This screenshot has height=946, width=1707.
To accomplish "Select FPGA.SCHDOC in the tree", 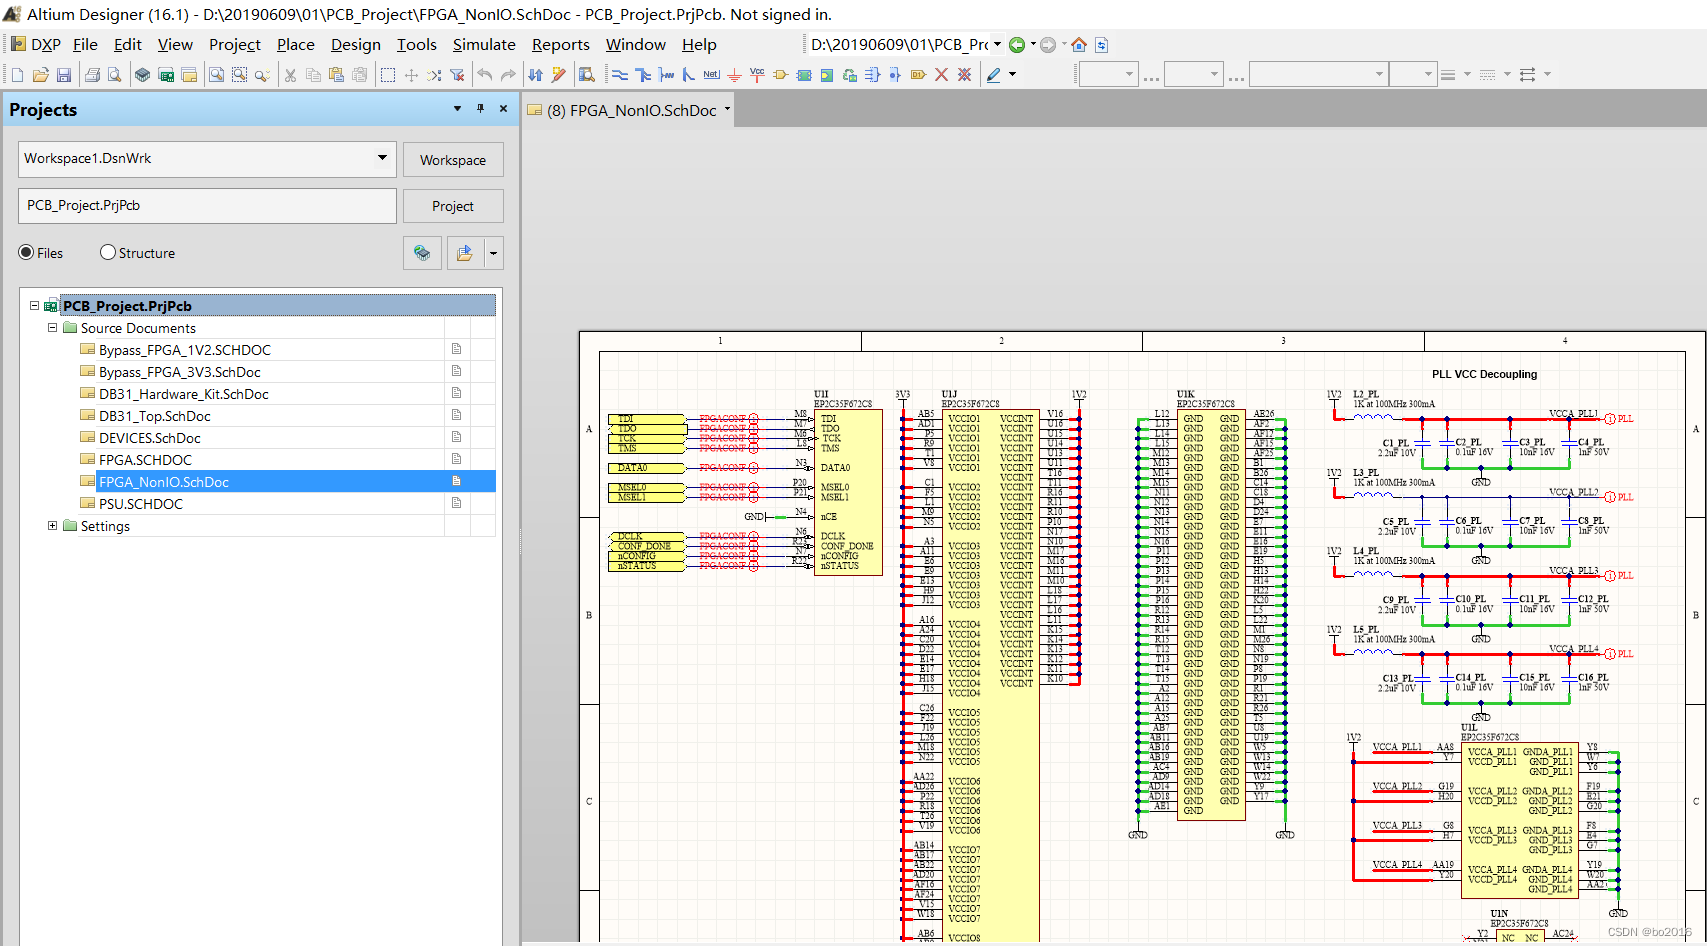I will pos(145,460).
